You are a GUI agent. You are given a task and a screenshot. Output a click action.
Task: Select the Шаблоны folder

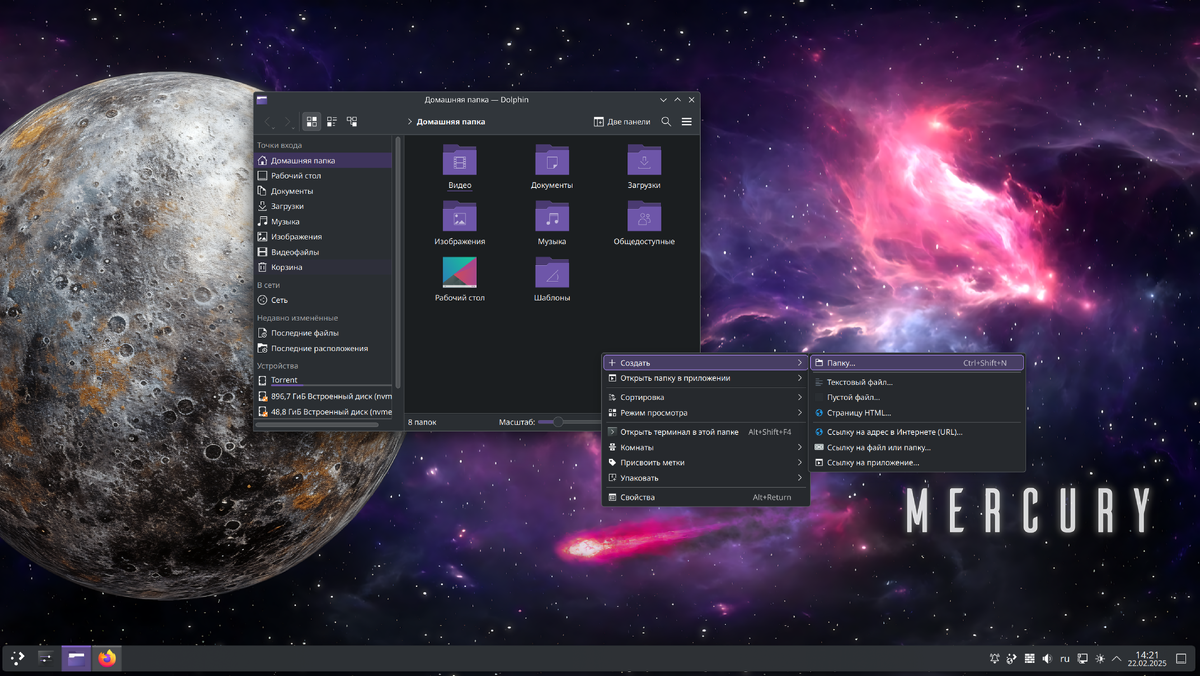pos(552,279)
